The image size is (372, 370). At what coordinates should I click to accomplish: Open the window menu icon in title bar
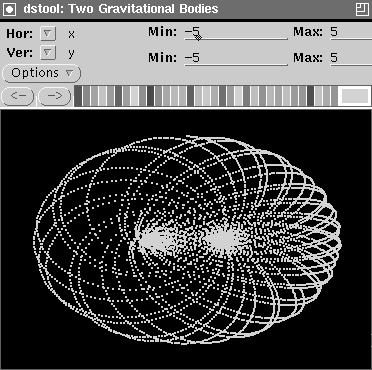[9, 9]
